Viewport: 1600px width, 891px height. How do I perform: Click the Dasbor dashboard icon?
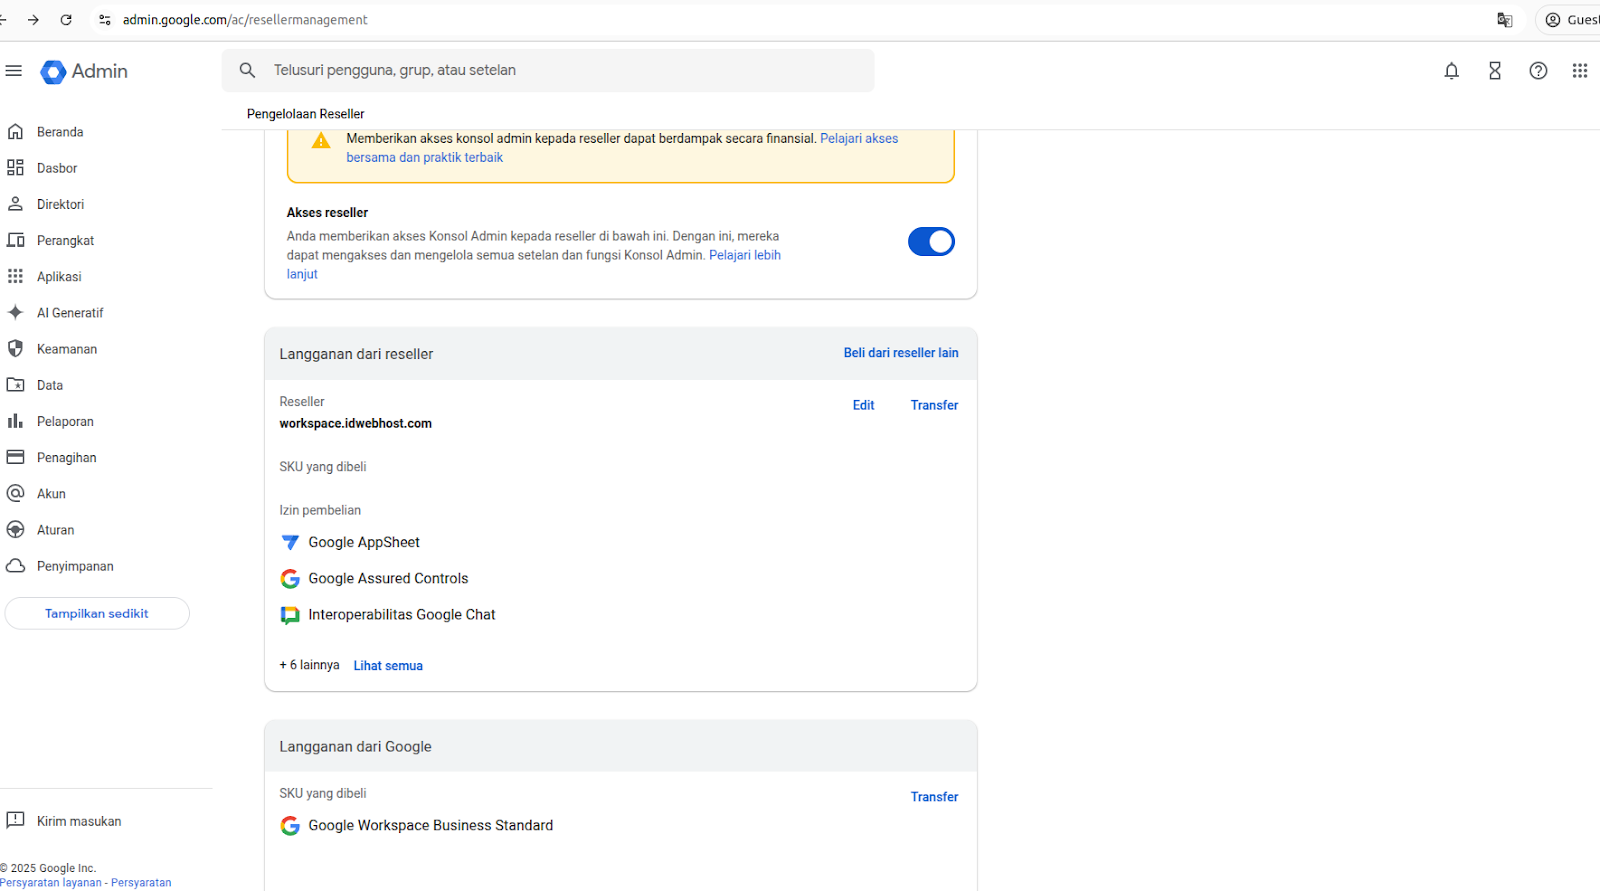click(x=15, y=168)
